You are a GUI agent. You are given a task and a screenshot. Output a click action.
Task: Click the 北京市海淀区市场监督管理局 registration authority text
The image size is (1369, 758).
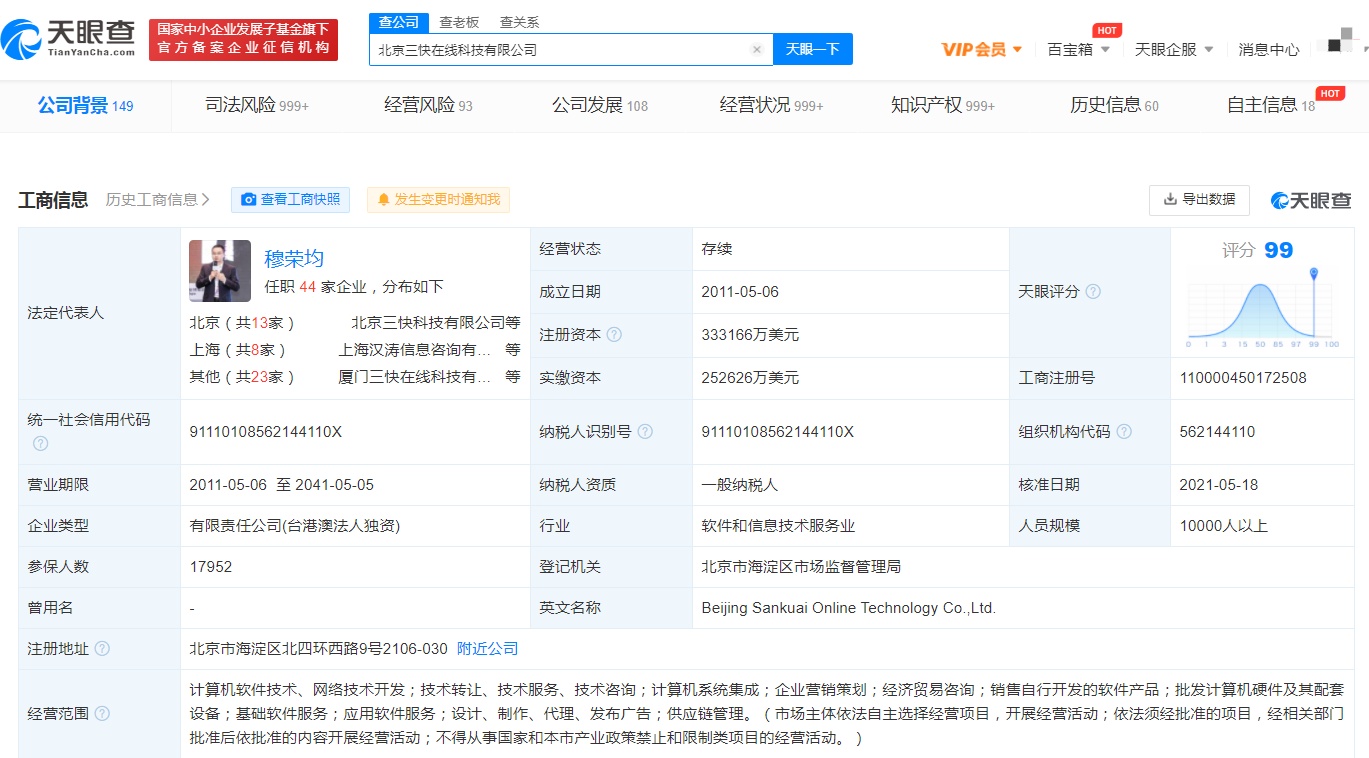pyautogui.click(x=801, y=567)
